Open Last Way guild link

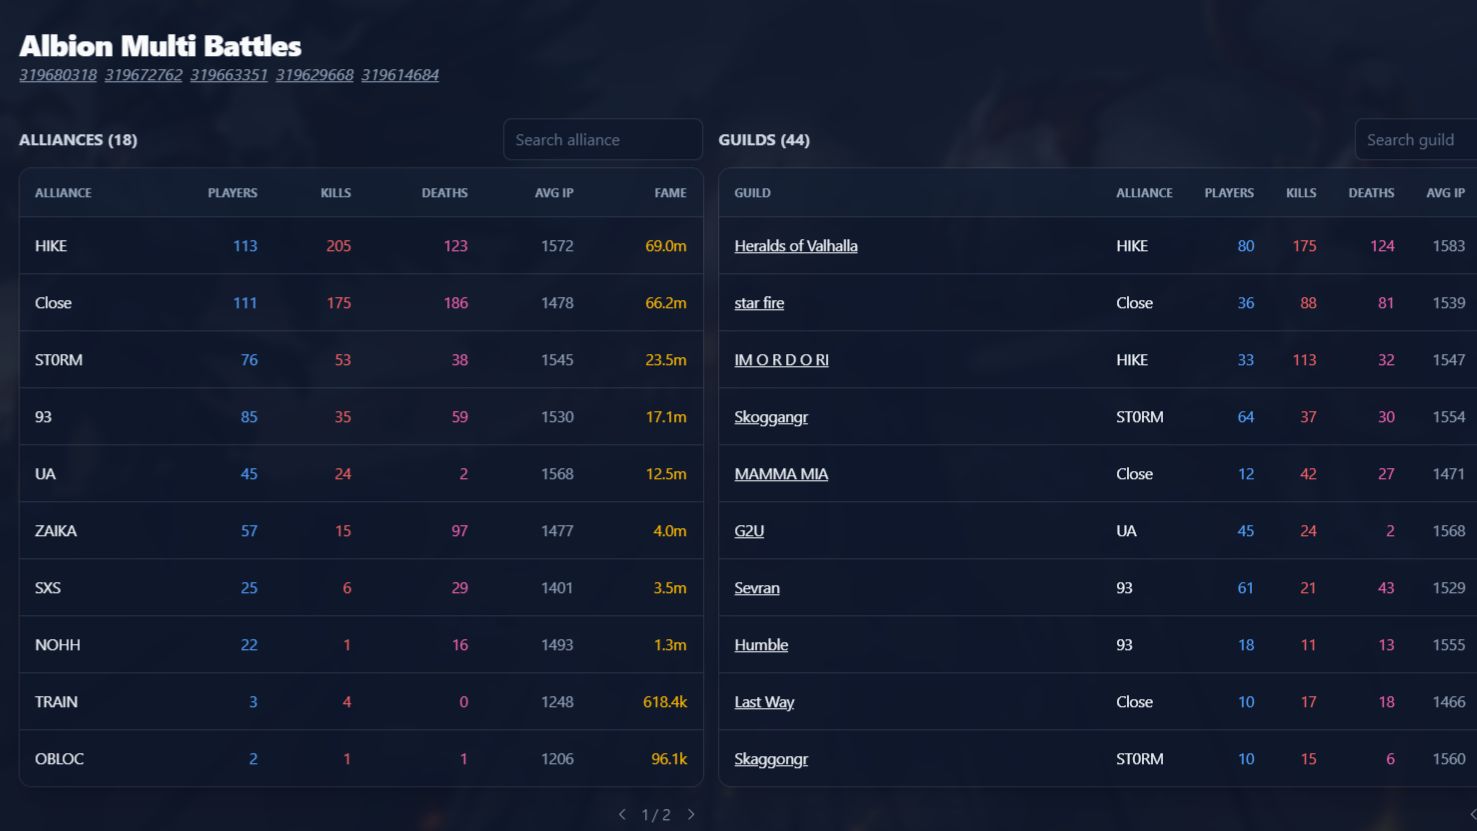click(764, 702)
